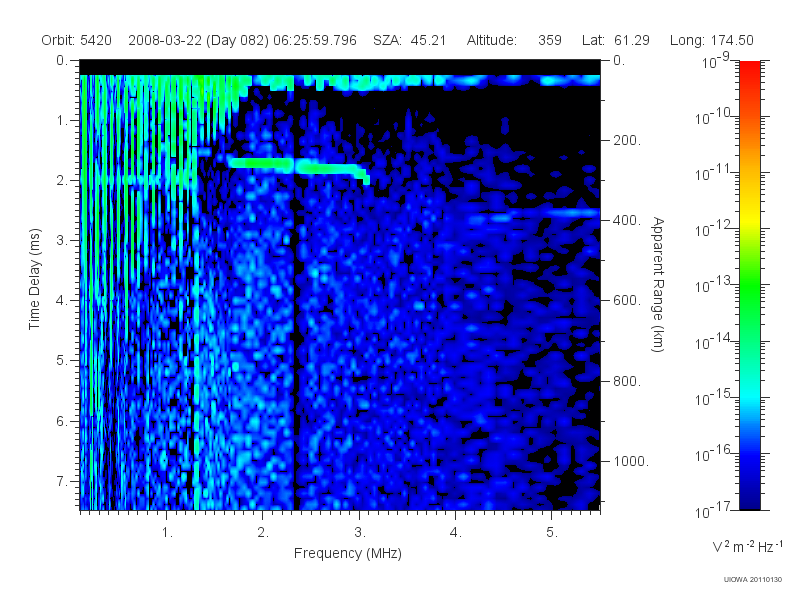The width and height of the screenshot is (800, 600).
Task: Click the apparent range tick label '1000.'
Action: pos(631,461)
